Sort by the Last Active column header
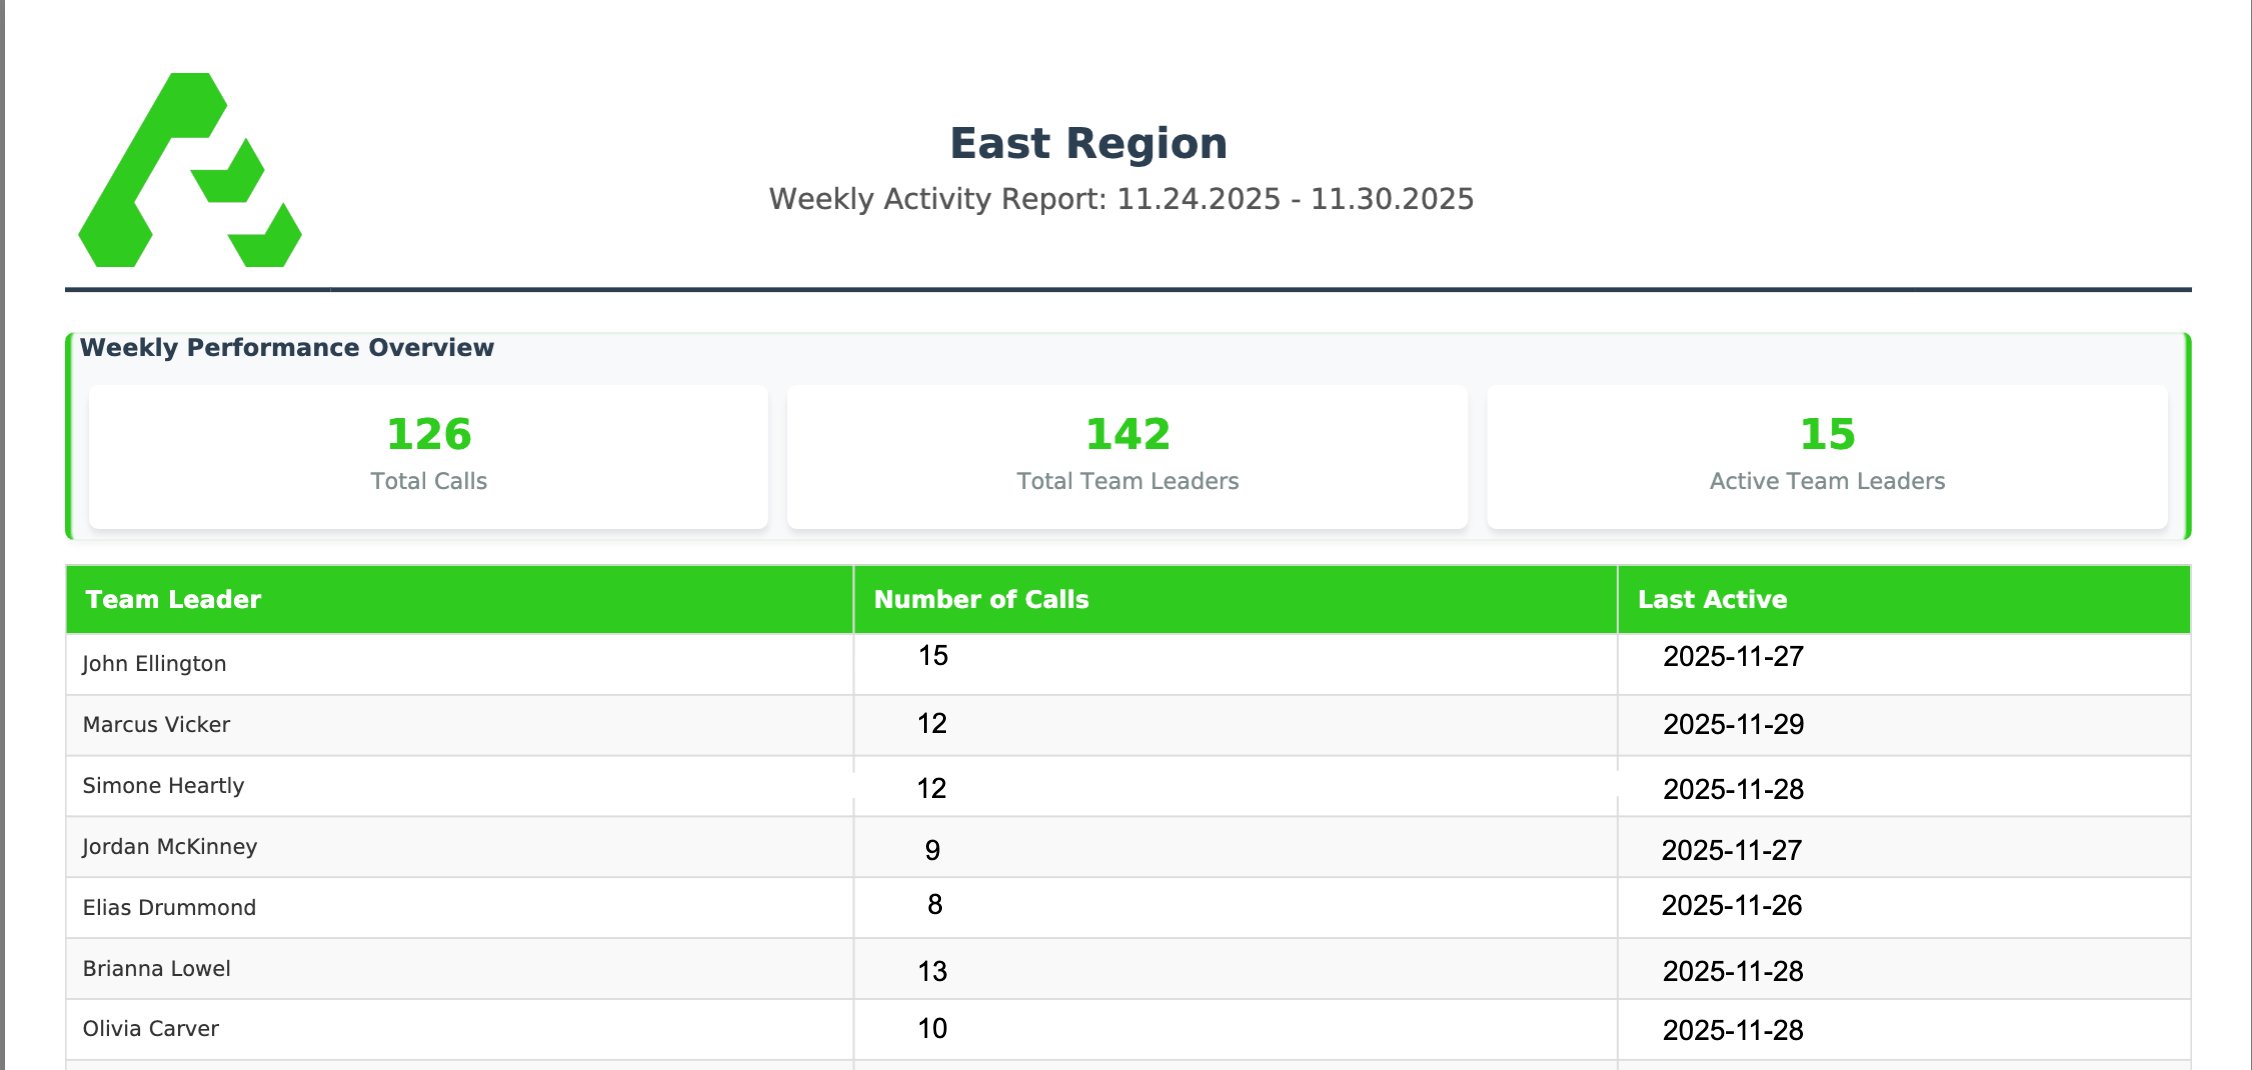Screen dimensions: 2252x1070 coord(1712,599)
